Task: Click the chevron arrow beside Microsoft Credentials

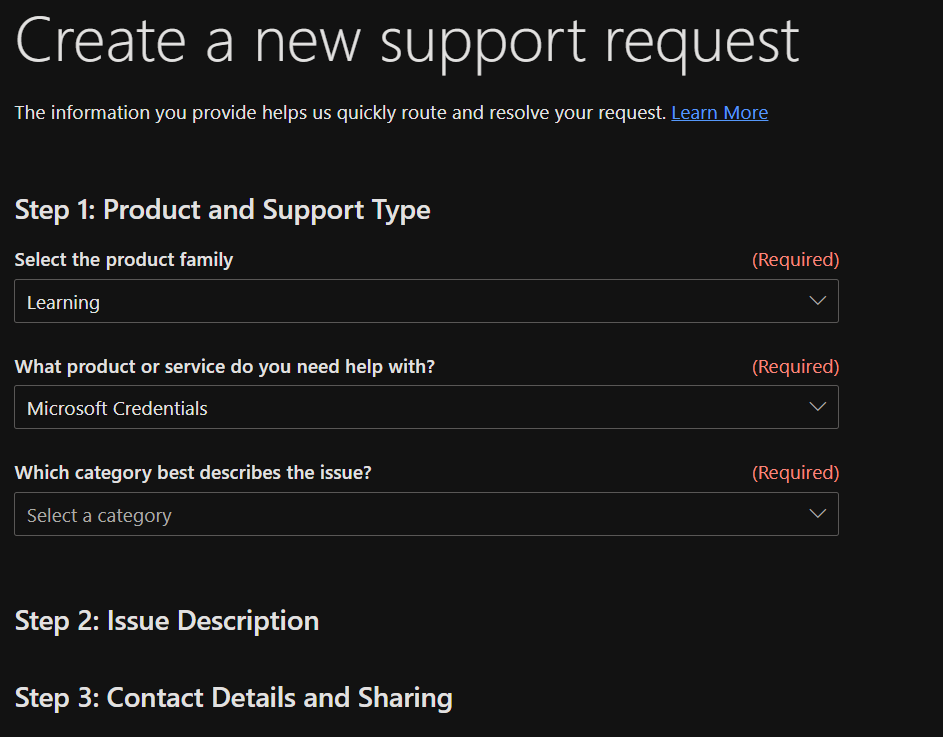Action: point(817,407)
